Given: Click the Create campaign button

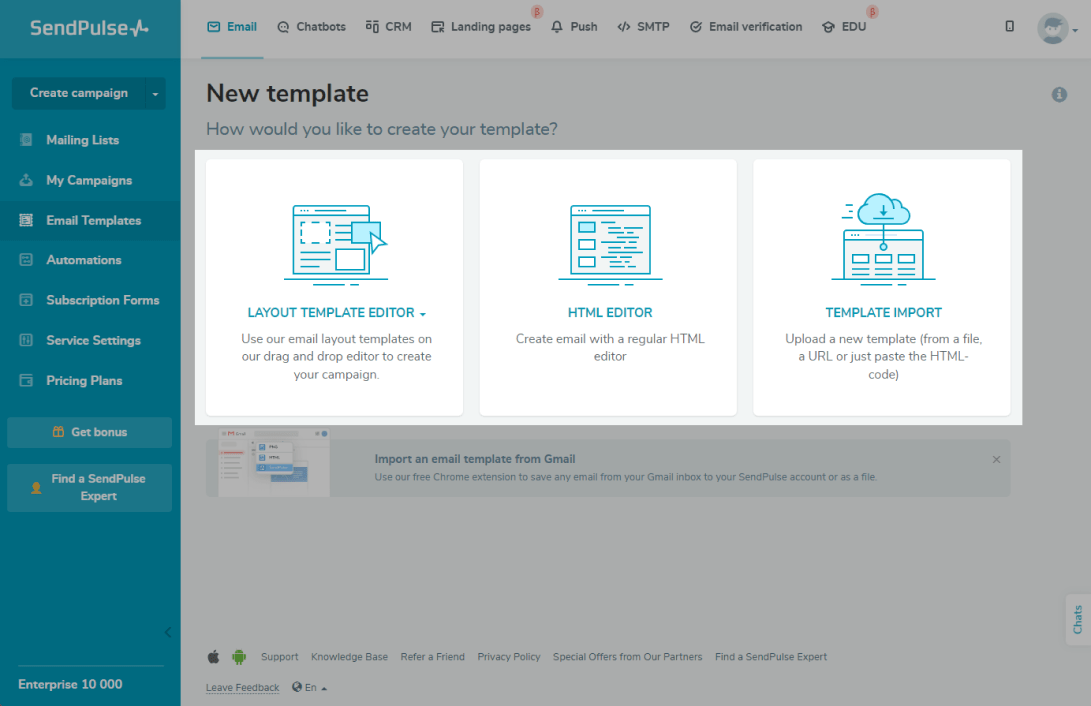Looking at the screenshot, I should point(79,93).
